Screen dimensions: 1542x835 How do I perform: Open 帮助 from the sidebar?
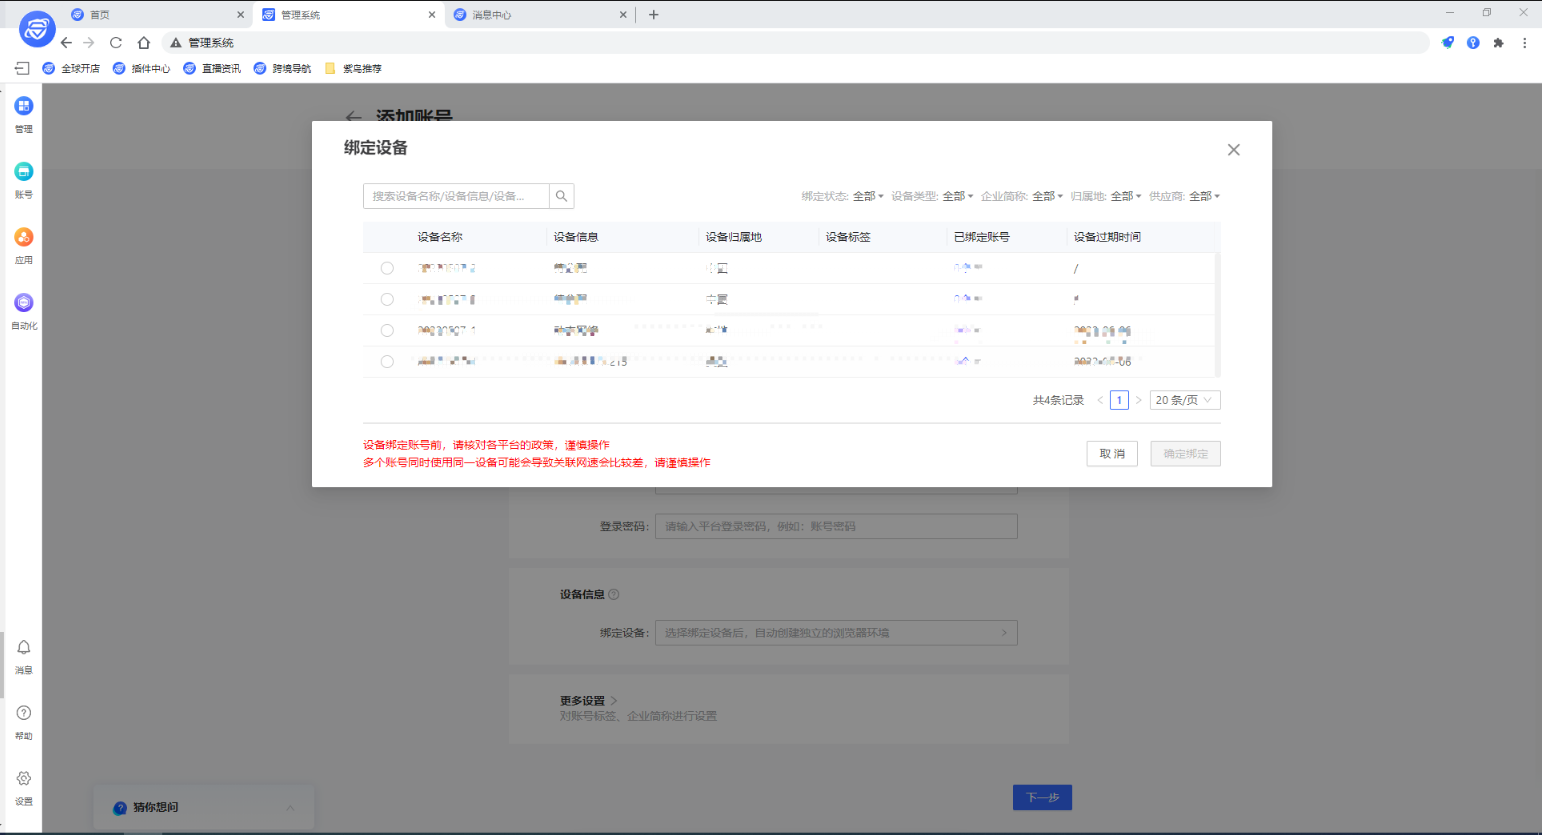[23, 720]
